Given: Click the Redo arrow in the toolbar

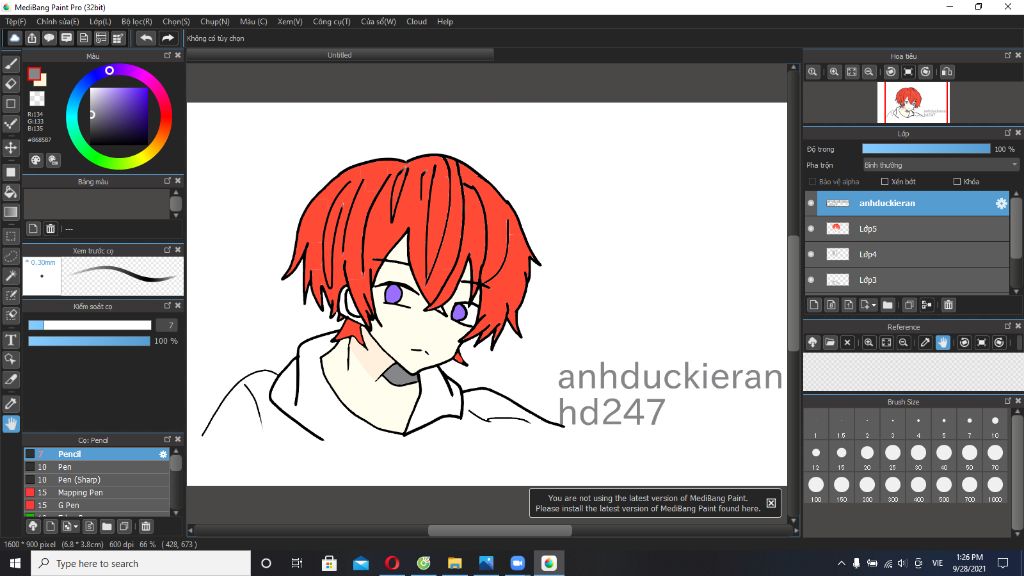Looking at the screenshot, I should pos(168,38).
